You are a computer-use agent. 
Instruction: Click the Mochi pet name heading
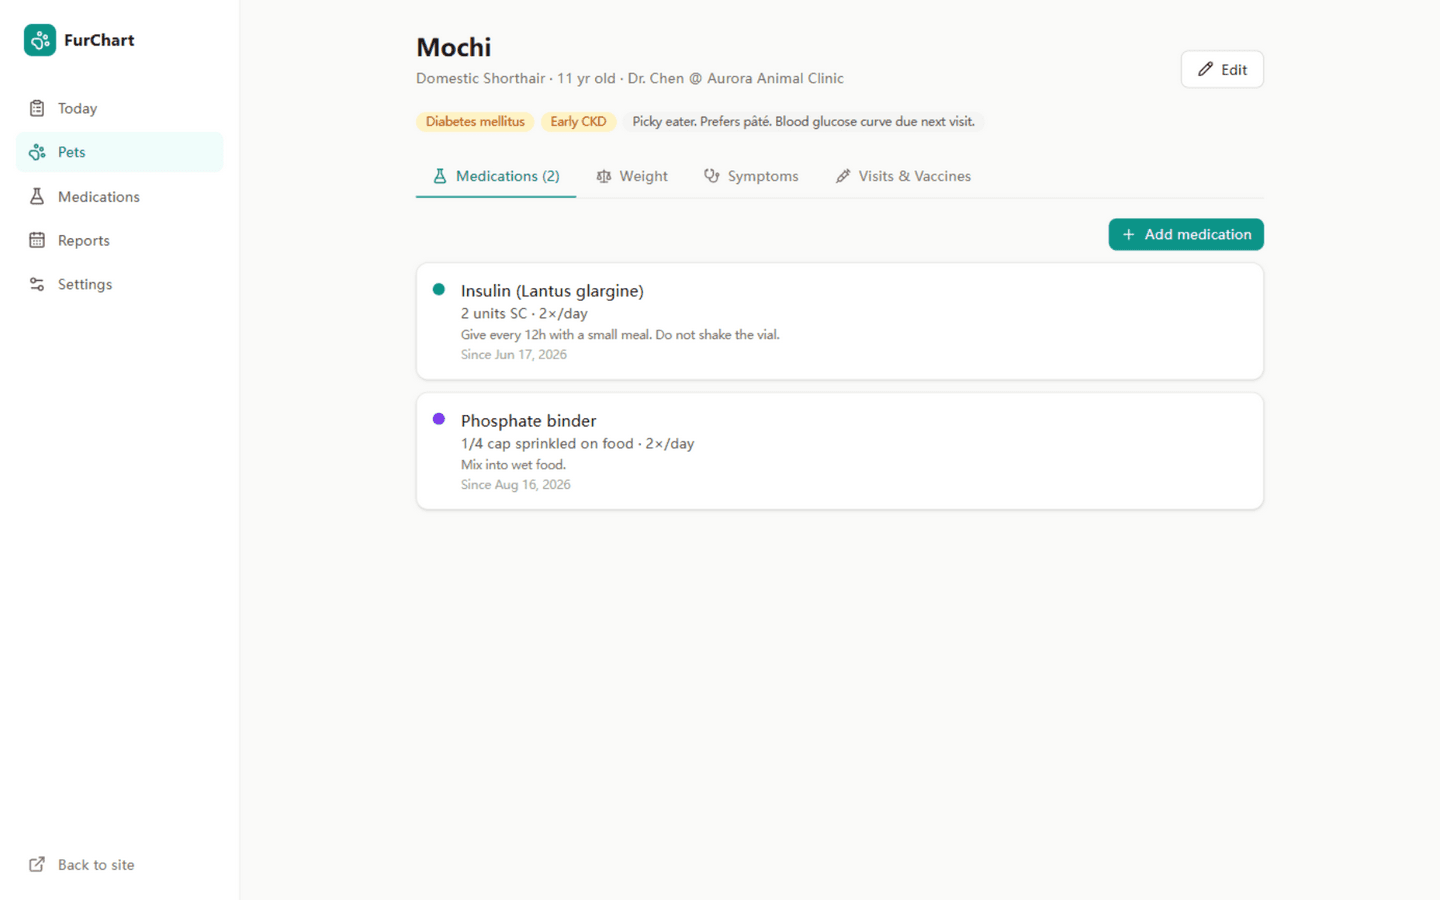tap(454, 47)
